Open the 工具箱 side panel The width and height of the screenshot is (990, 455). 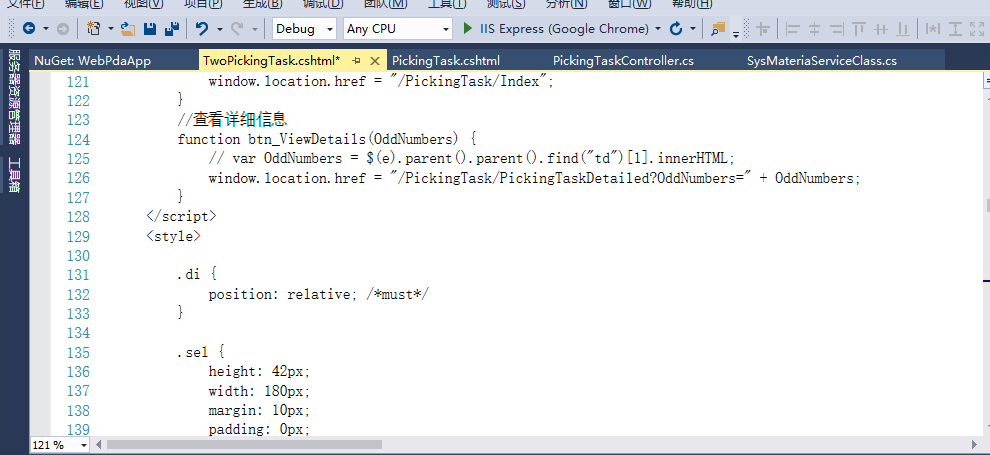click(13, 175)
